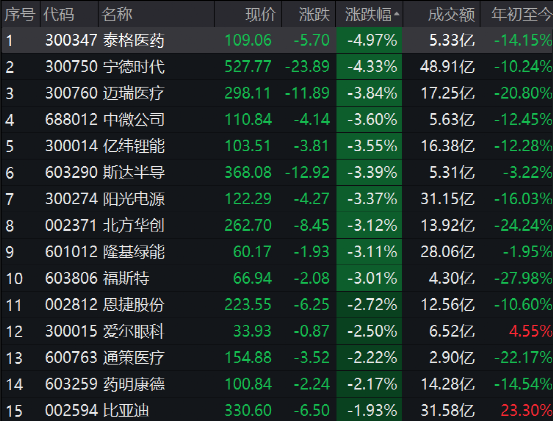Select 爱尔眼科 with red 4.55% gain
This screenshot has height=421, width=553.
[277, 331]
